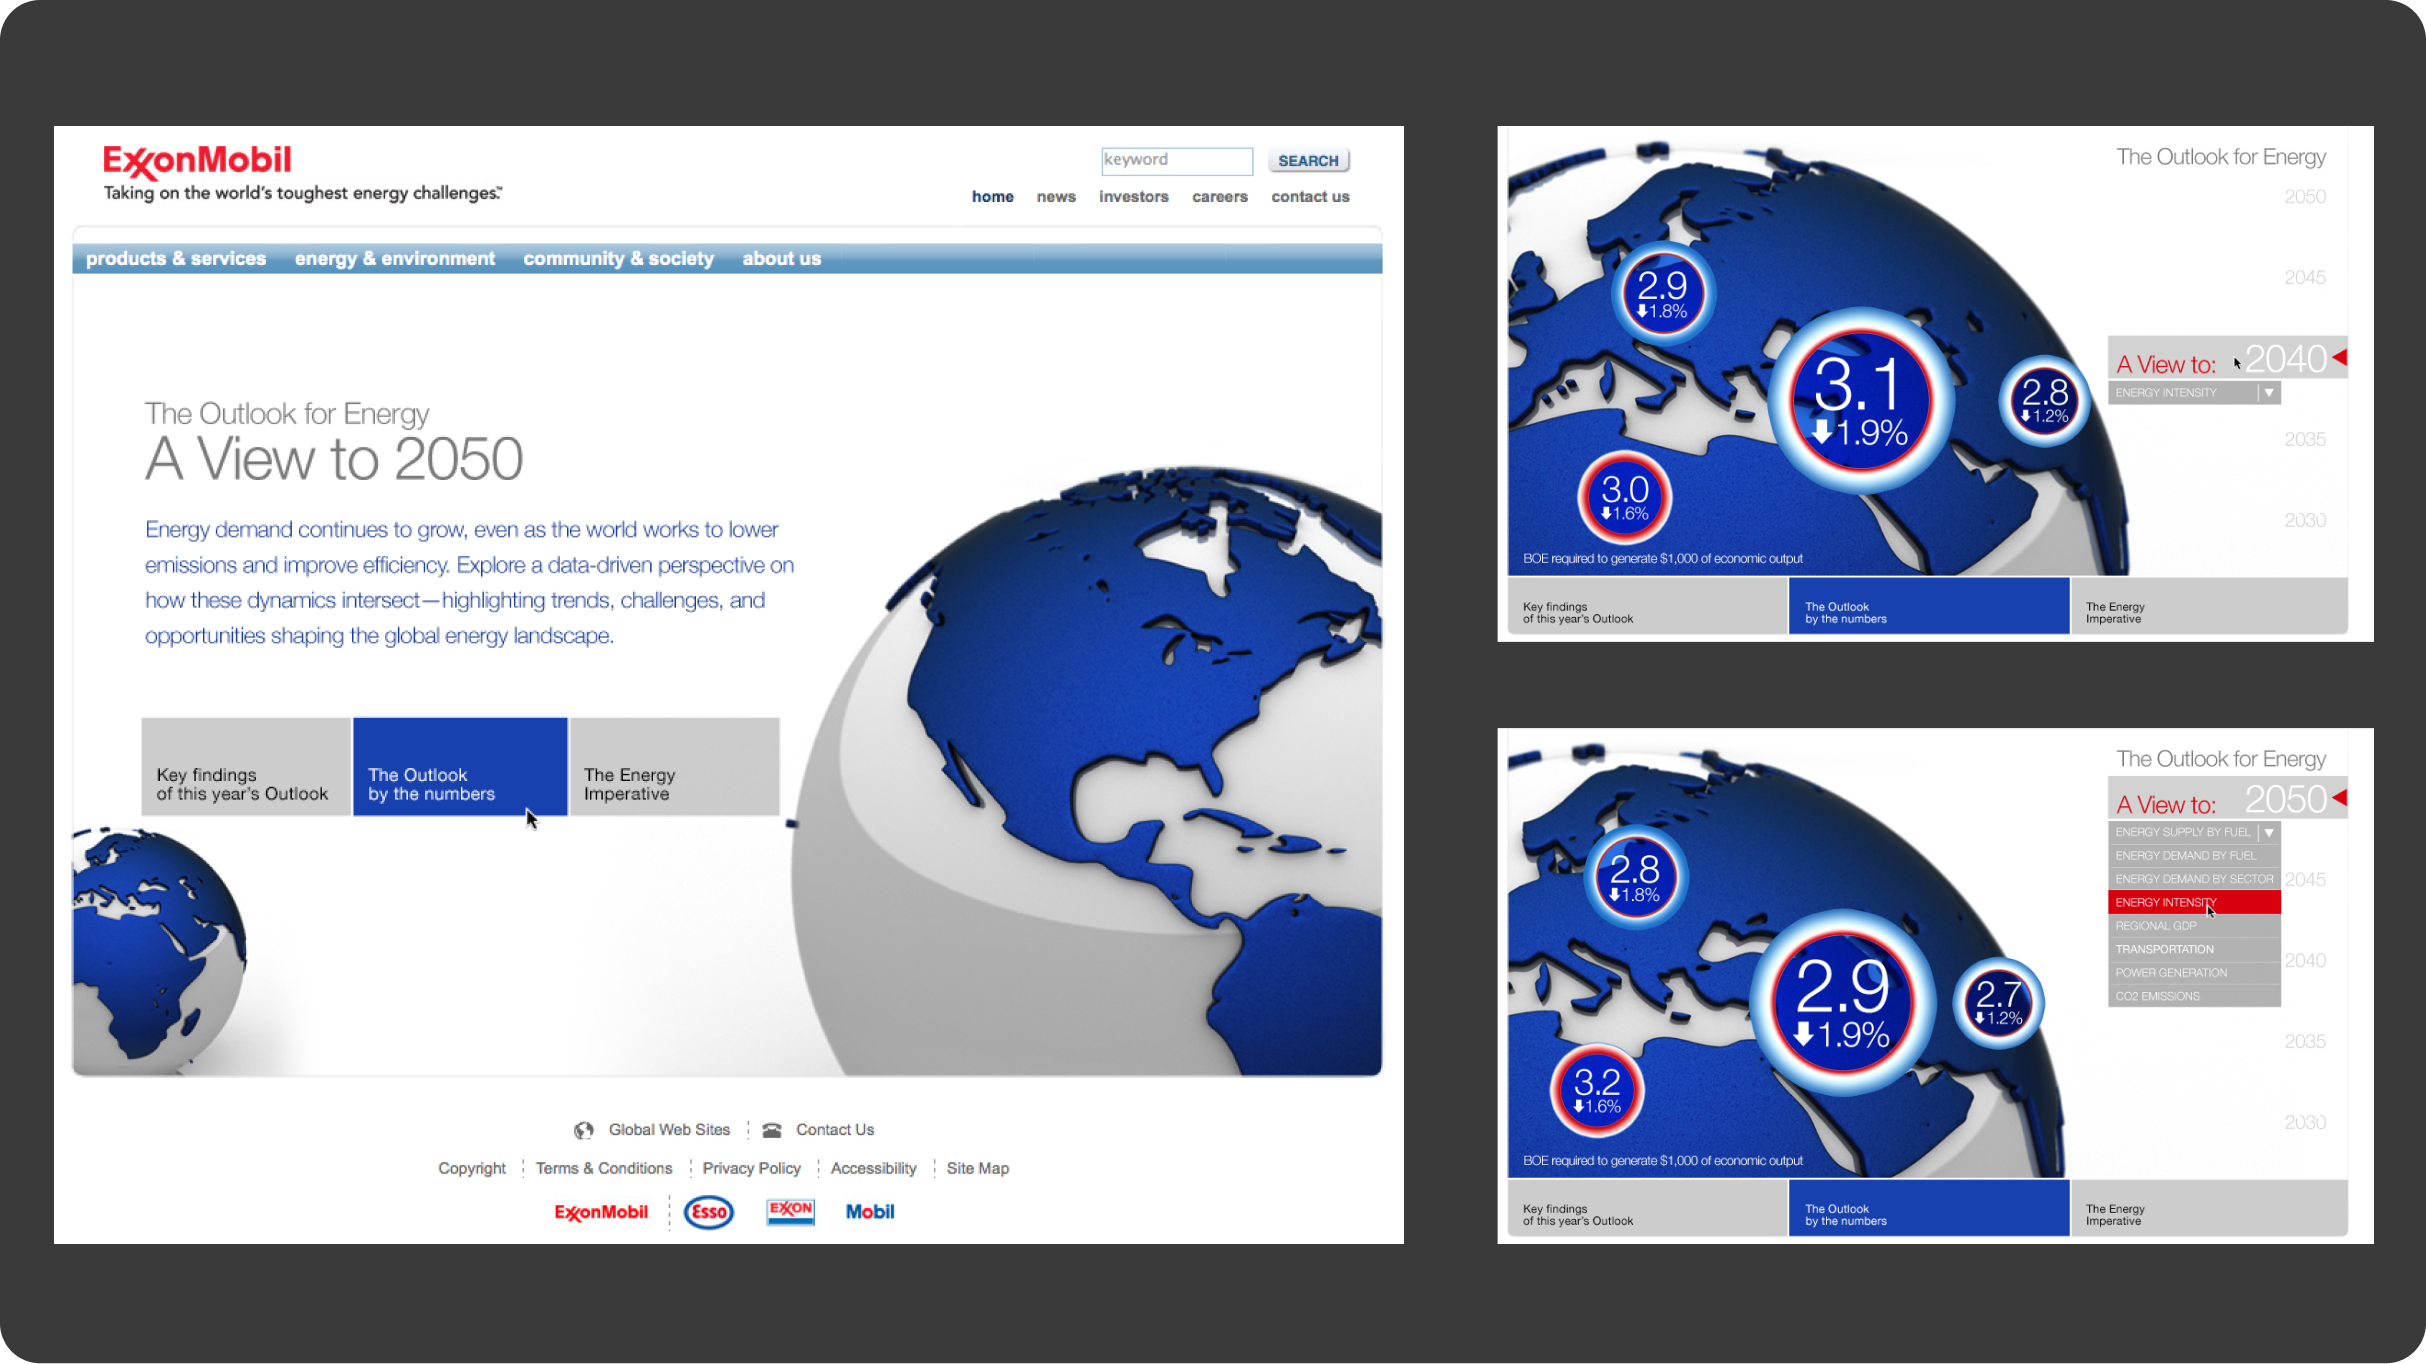This screenshot has height=1364, width=2426.
Task: Click the keyword search field
Action: [x=1177, y=160]
